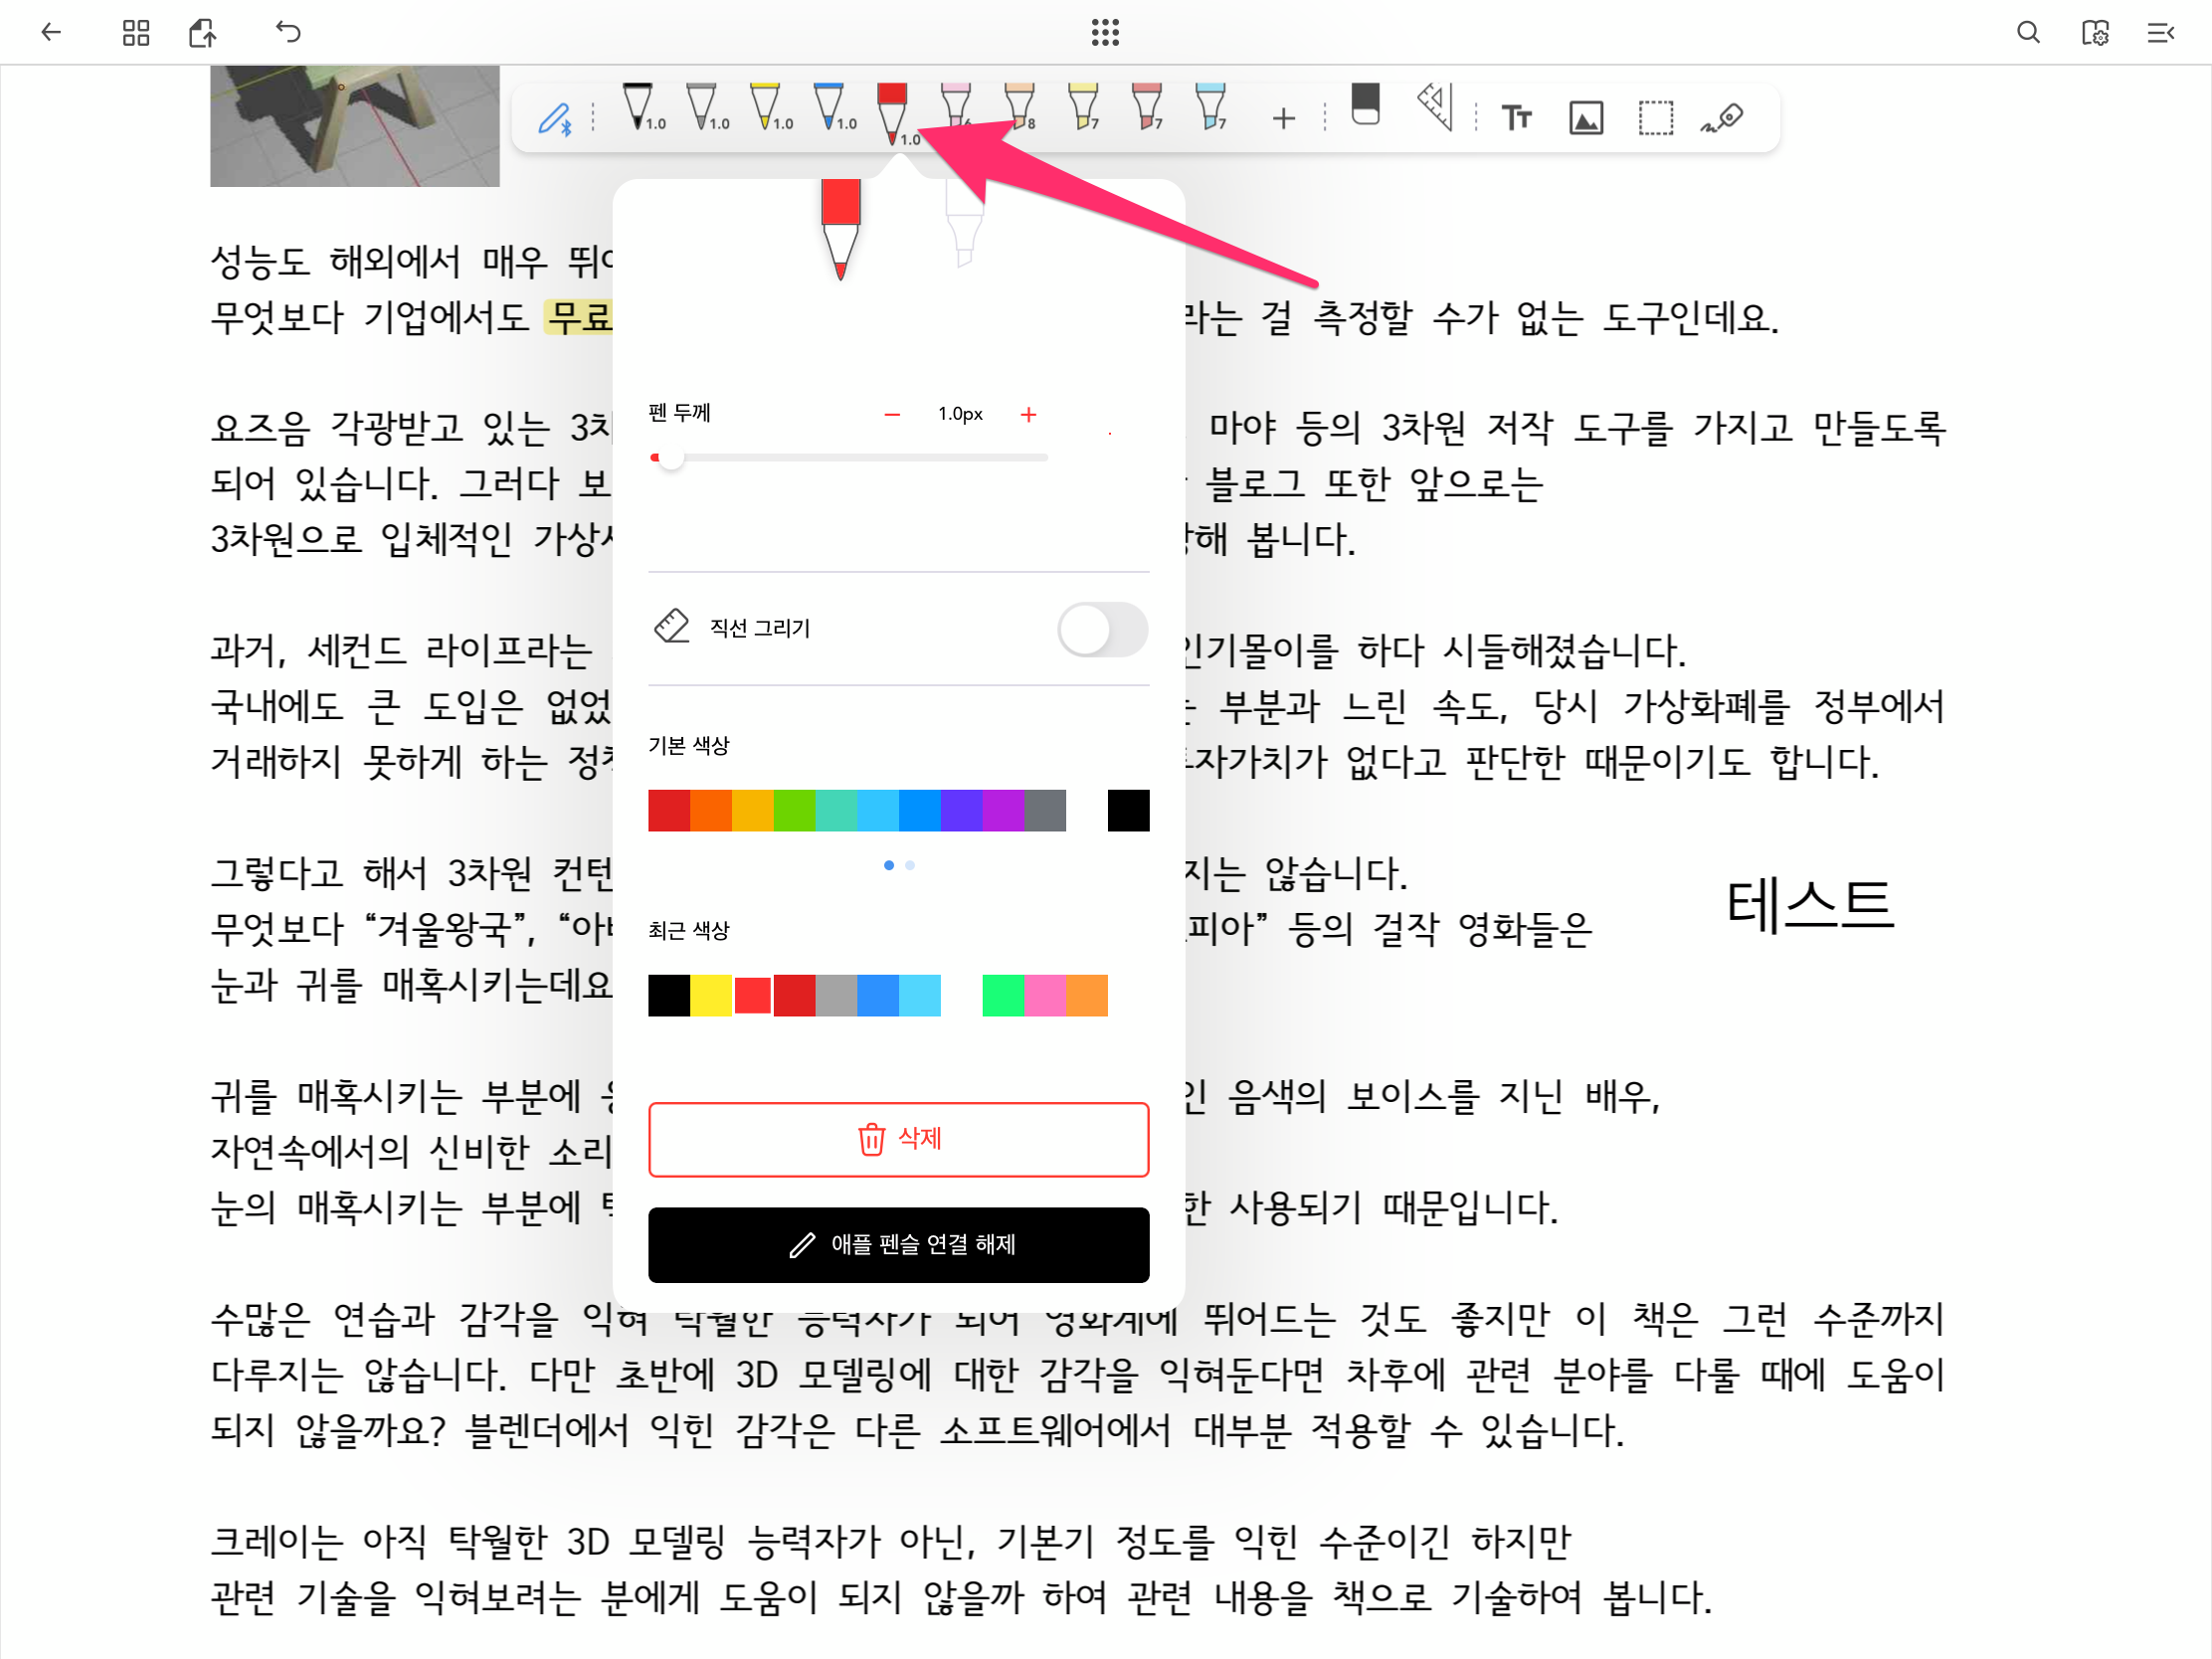Click the insert image tool

click(x=1586, y=118)
